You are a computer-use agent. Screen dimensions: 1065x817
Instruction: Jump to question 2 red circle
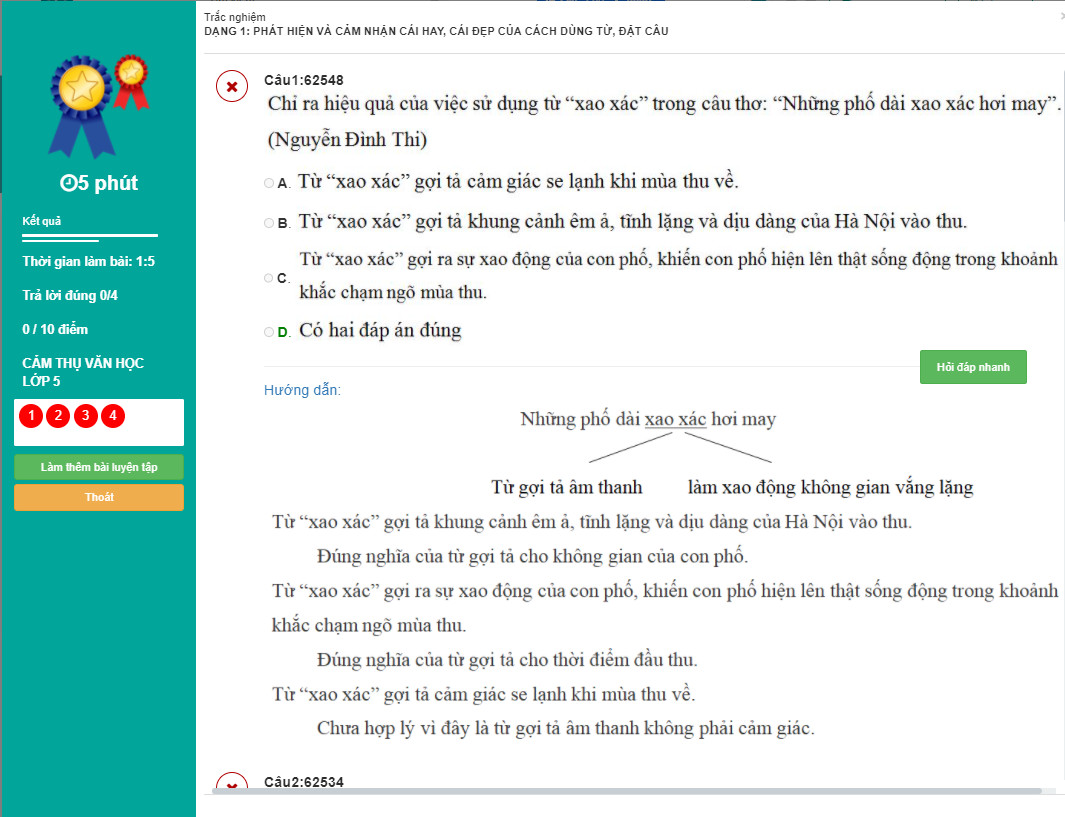[x=58, y=416]
